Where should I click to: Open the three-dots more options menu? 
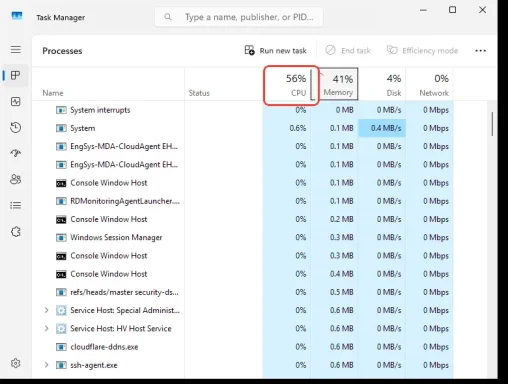coord(480,51)
